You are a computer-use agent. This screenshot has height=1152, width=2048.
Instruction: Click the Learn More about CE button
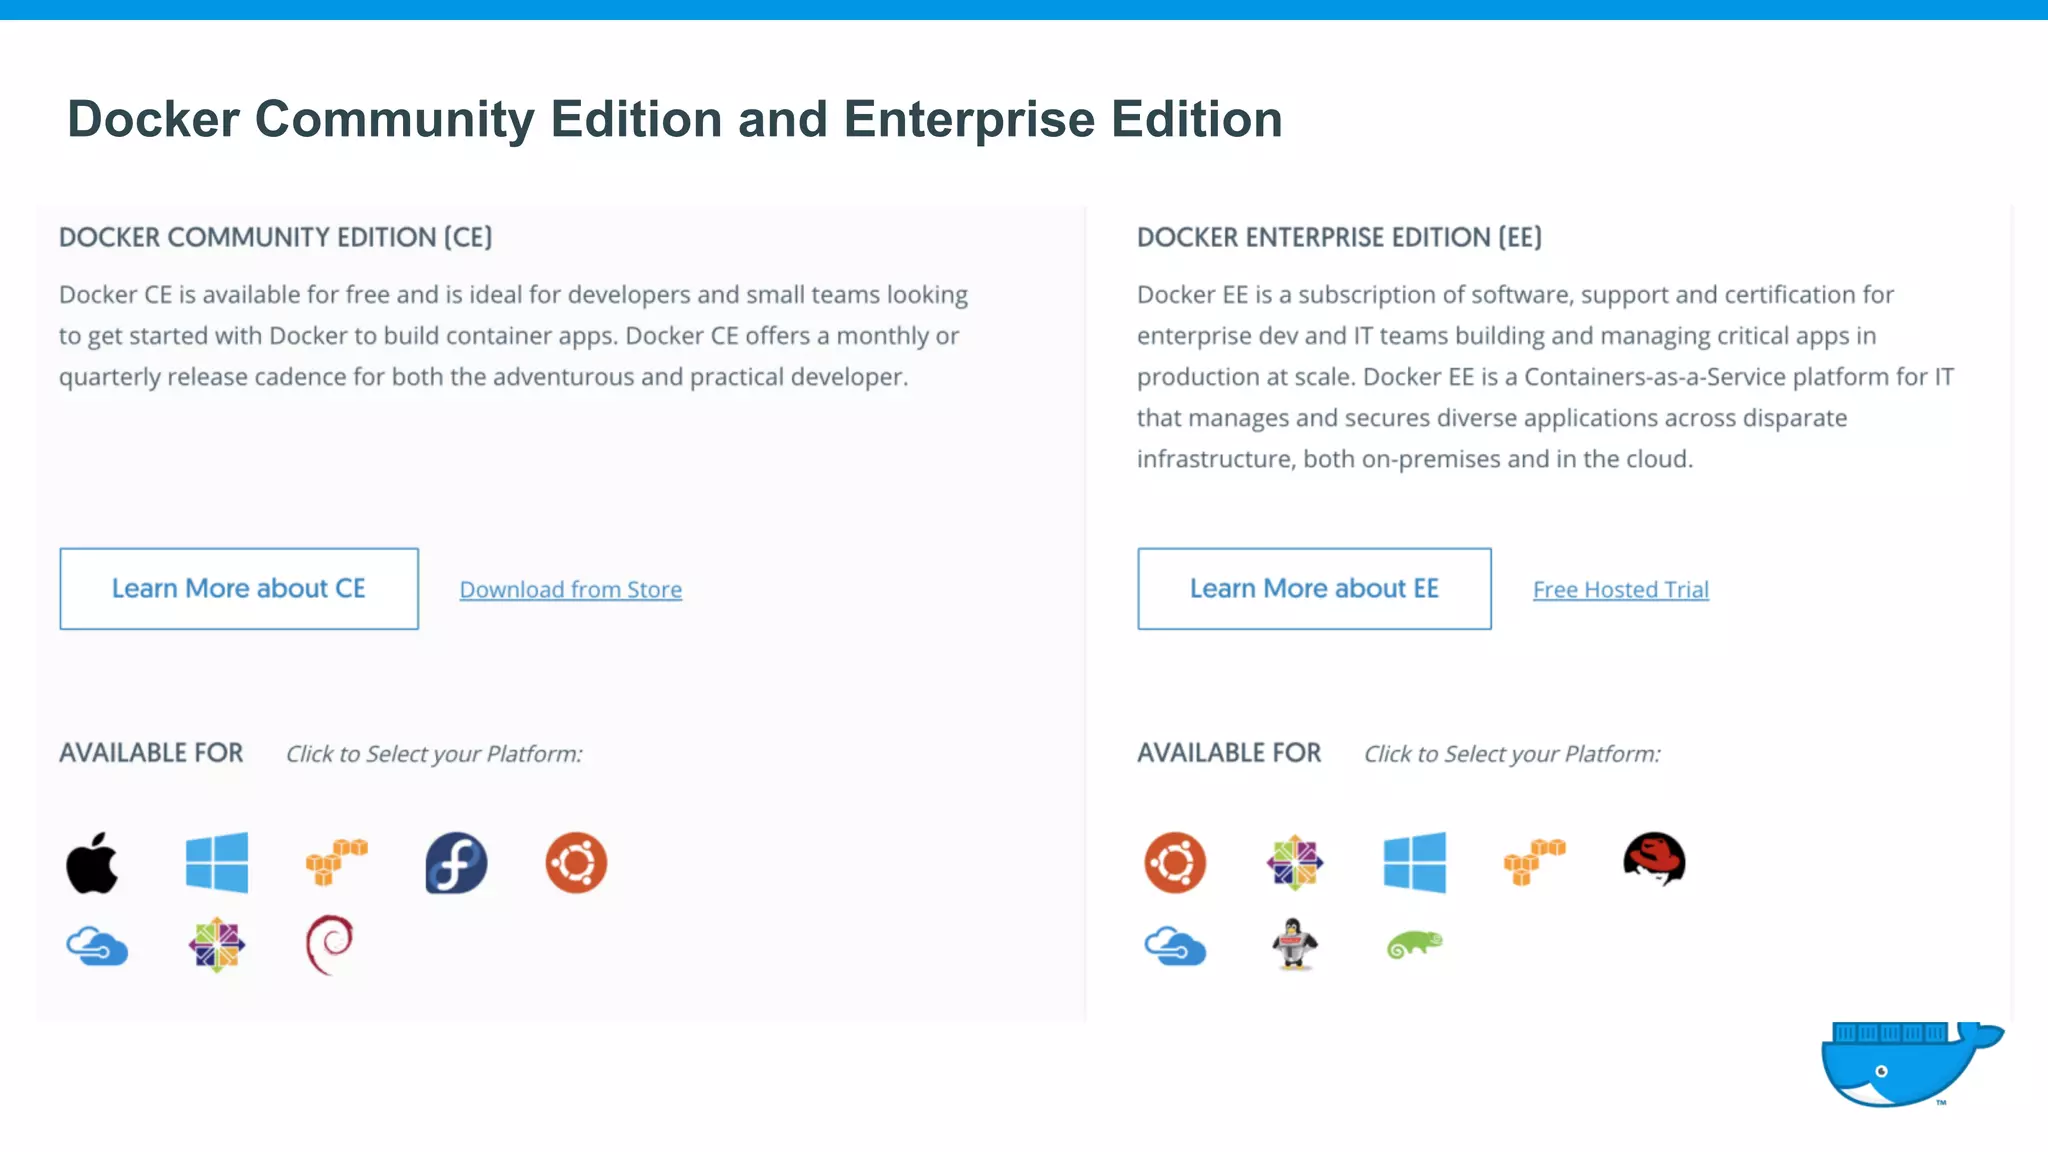pyautogui.click(x=239, y=588)
